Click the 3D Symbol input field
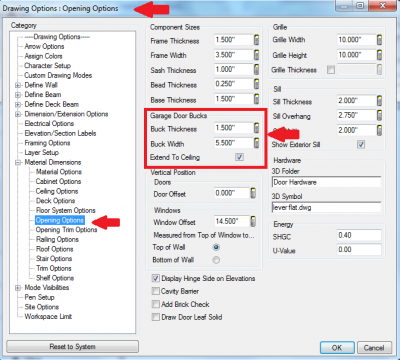Viewport: 400px width, 360px height. coord(326,207)
